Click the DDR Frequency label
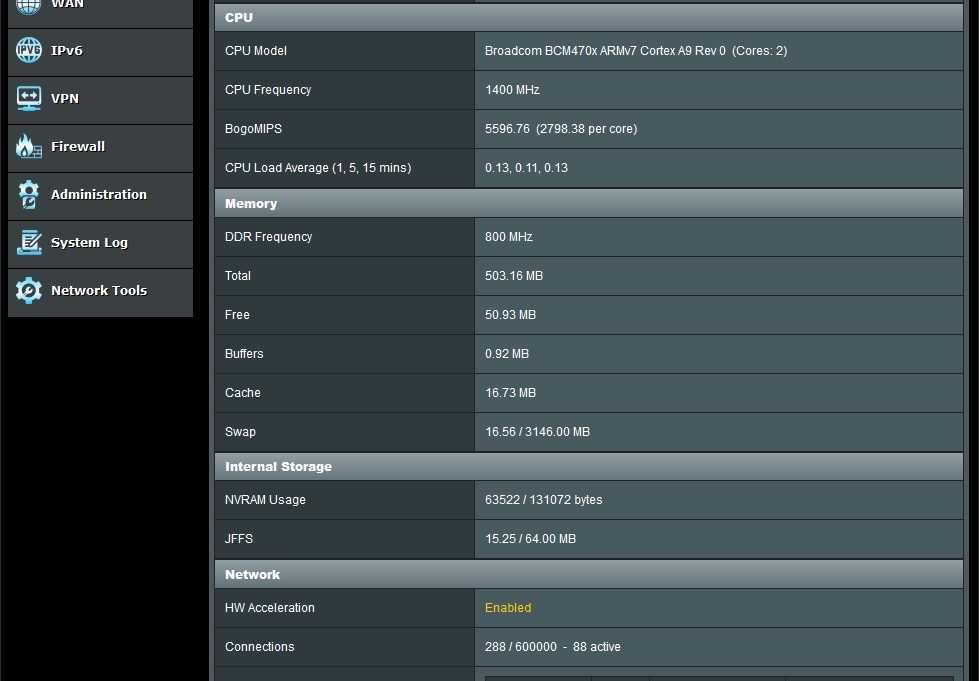The height and width of the screenshot is (681, 979). [268, 237]
